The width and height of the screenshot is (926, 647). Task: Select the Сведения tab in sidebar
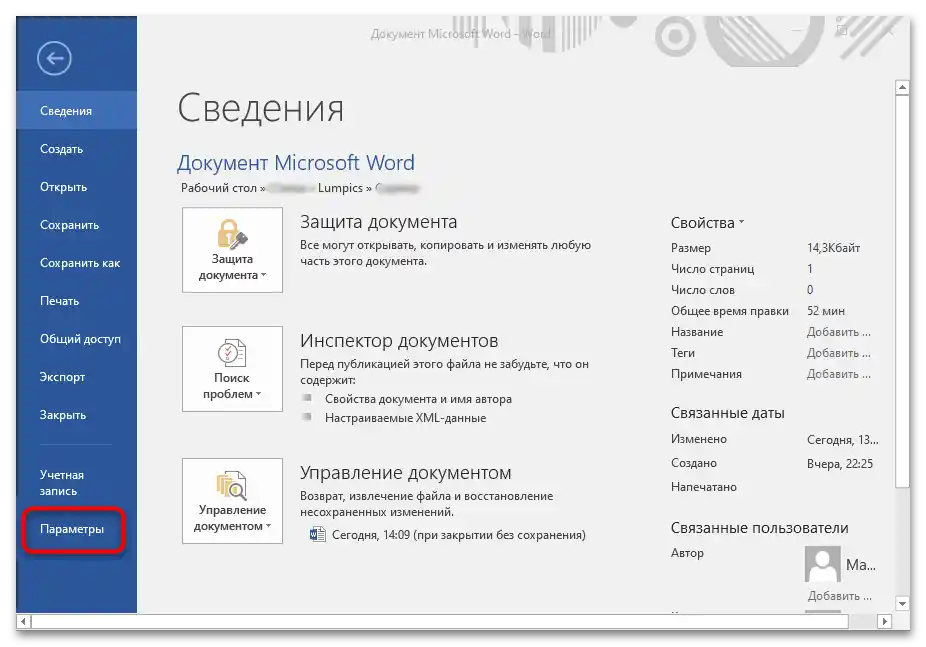(x=76, y=110)
